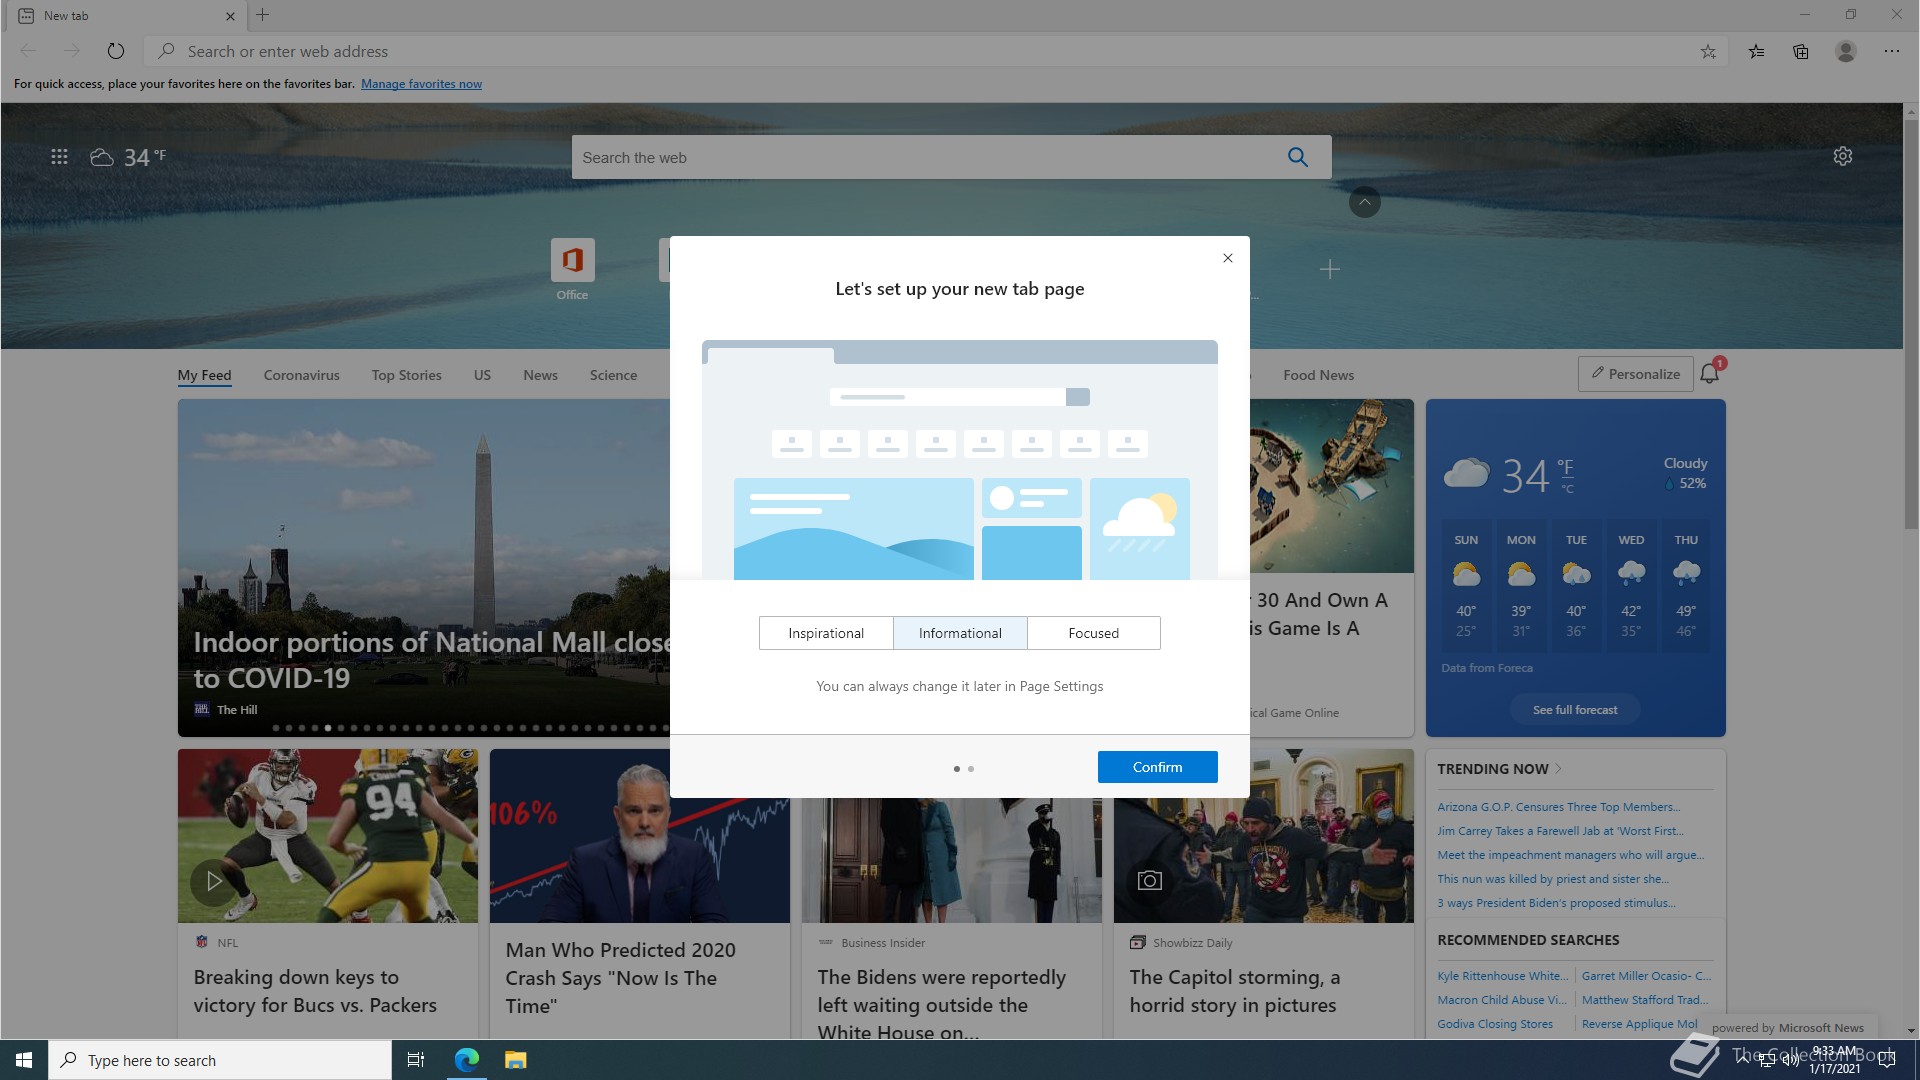
Task: Open File Explorer from taskbar
Action: (515, 1060)
